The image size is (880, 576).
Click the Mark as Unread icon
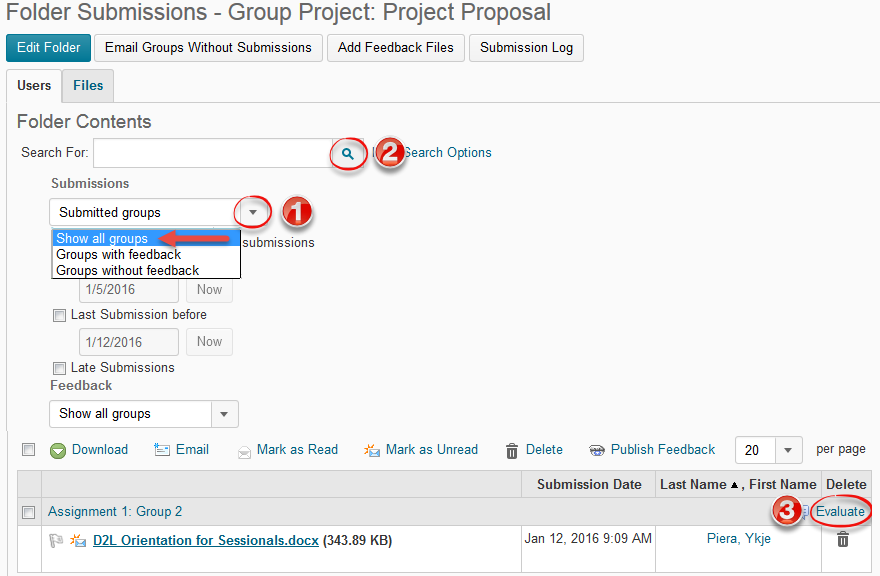[x=372, y=450]
